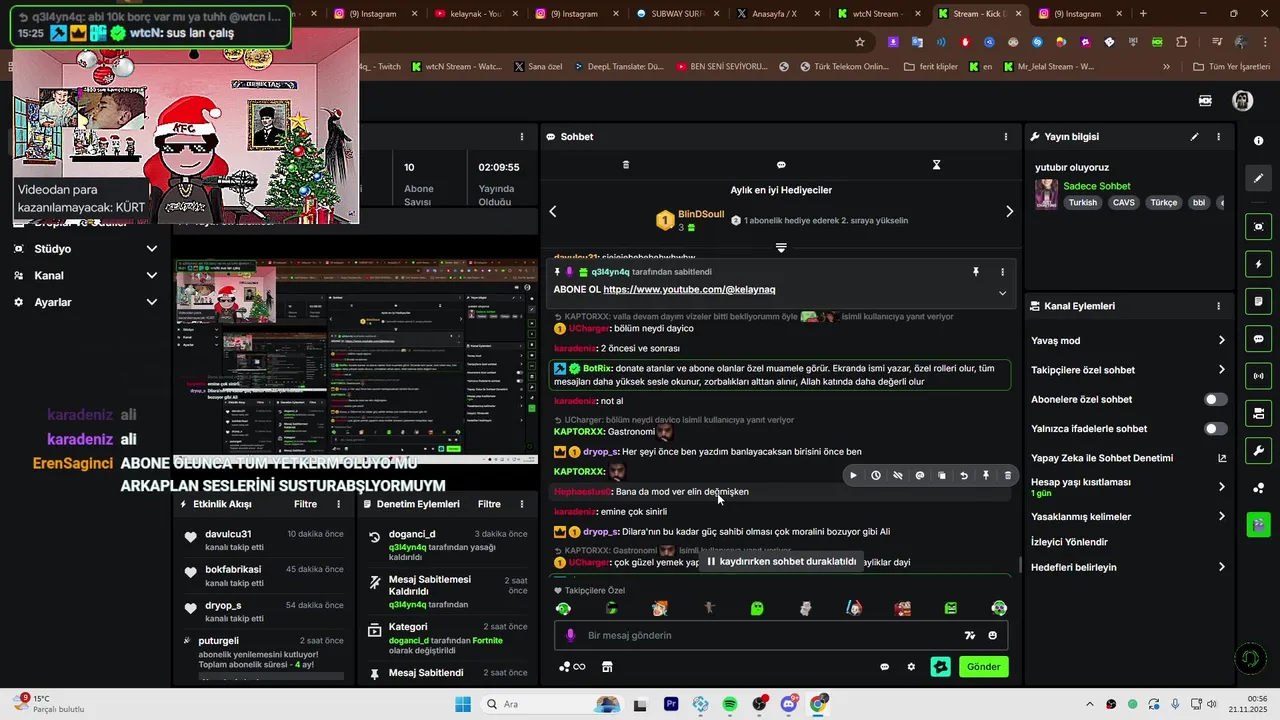Click the translate icon in message box
The image size is (1280, 720).
click(969, 636)
